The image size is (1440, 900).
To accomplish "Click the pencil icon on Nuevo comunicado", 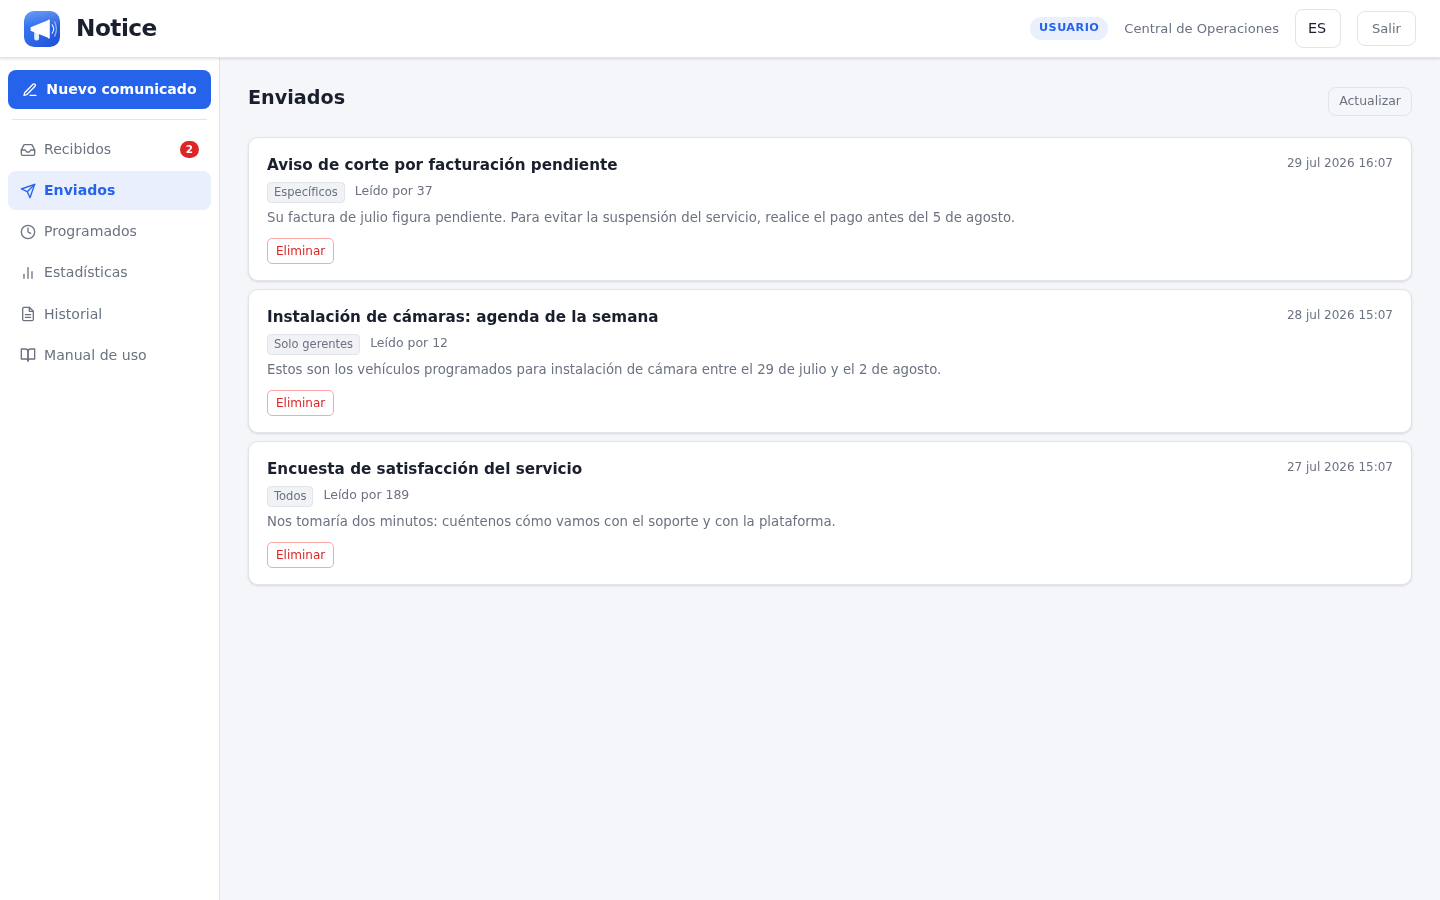I will click(30, 90).
